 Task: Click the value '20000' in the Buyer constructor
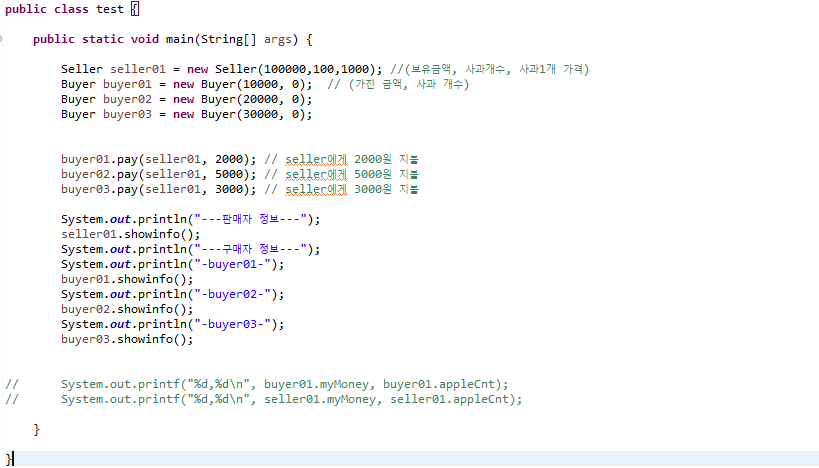(260, 99)
